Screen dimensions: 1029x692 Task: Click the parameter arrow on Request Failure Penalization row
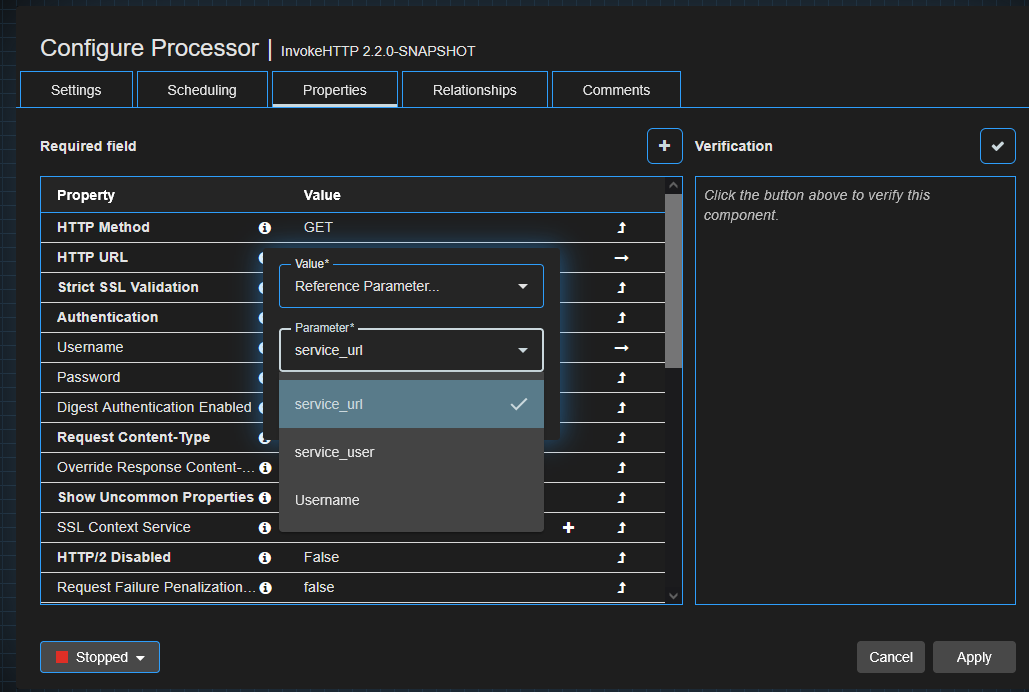tap(620, 587)
